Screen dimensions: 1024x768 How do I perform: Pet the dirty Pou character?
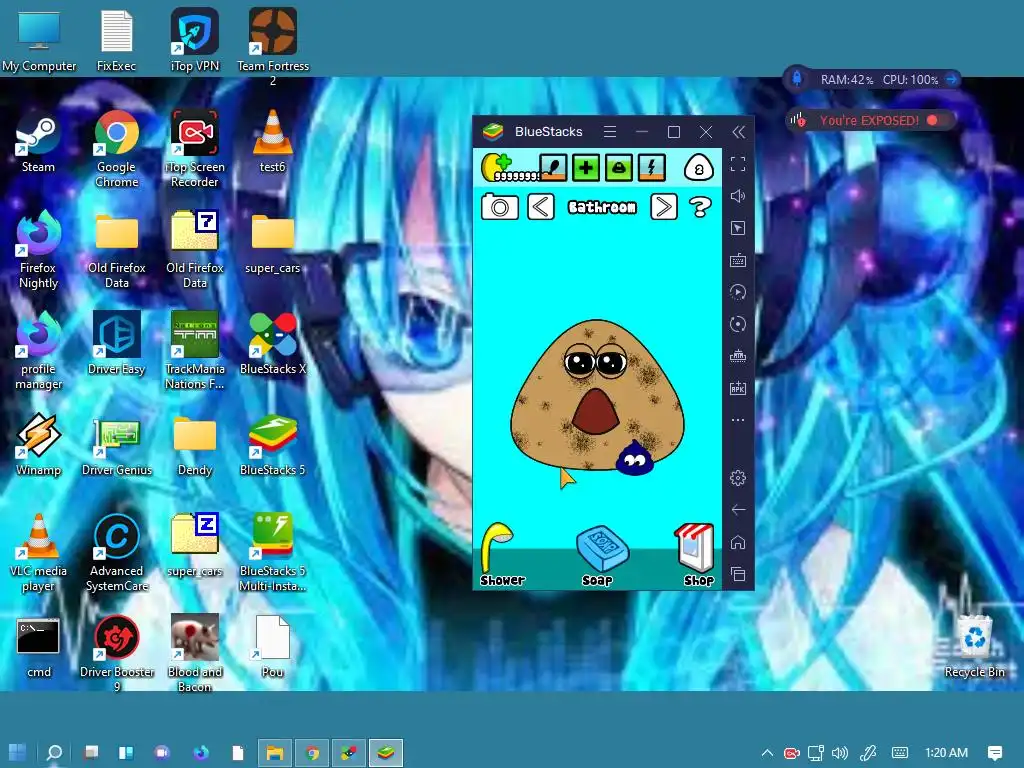click(597, 394)
